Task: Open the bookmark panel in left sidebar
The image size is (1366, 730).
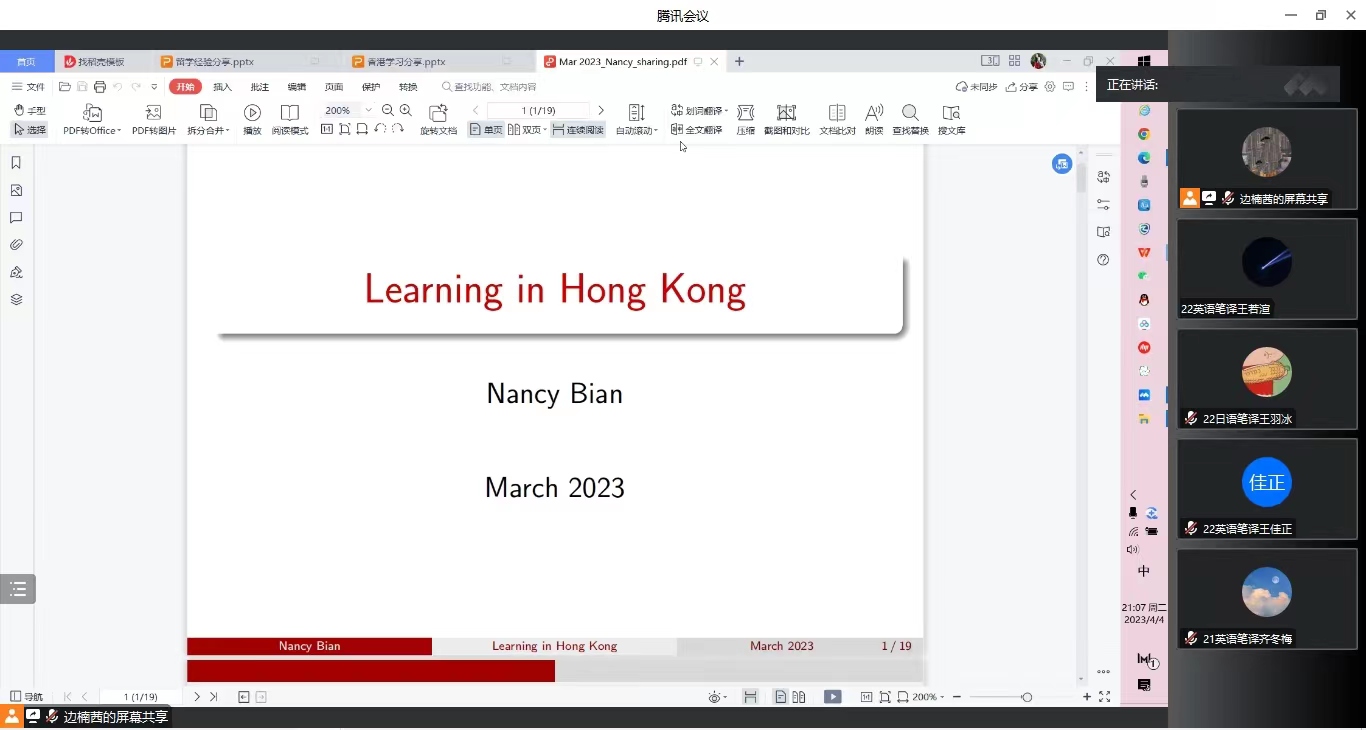Action: point(16,163)
